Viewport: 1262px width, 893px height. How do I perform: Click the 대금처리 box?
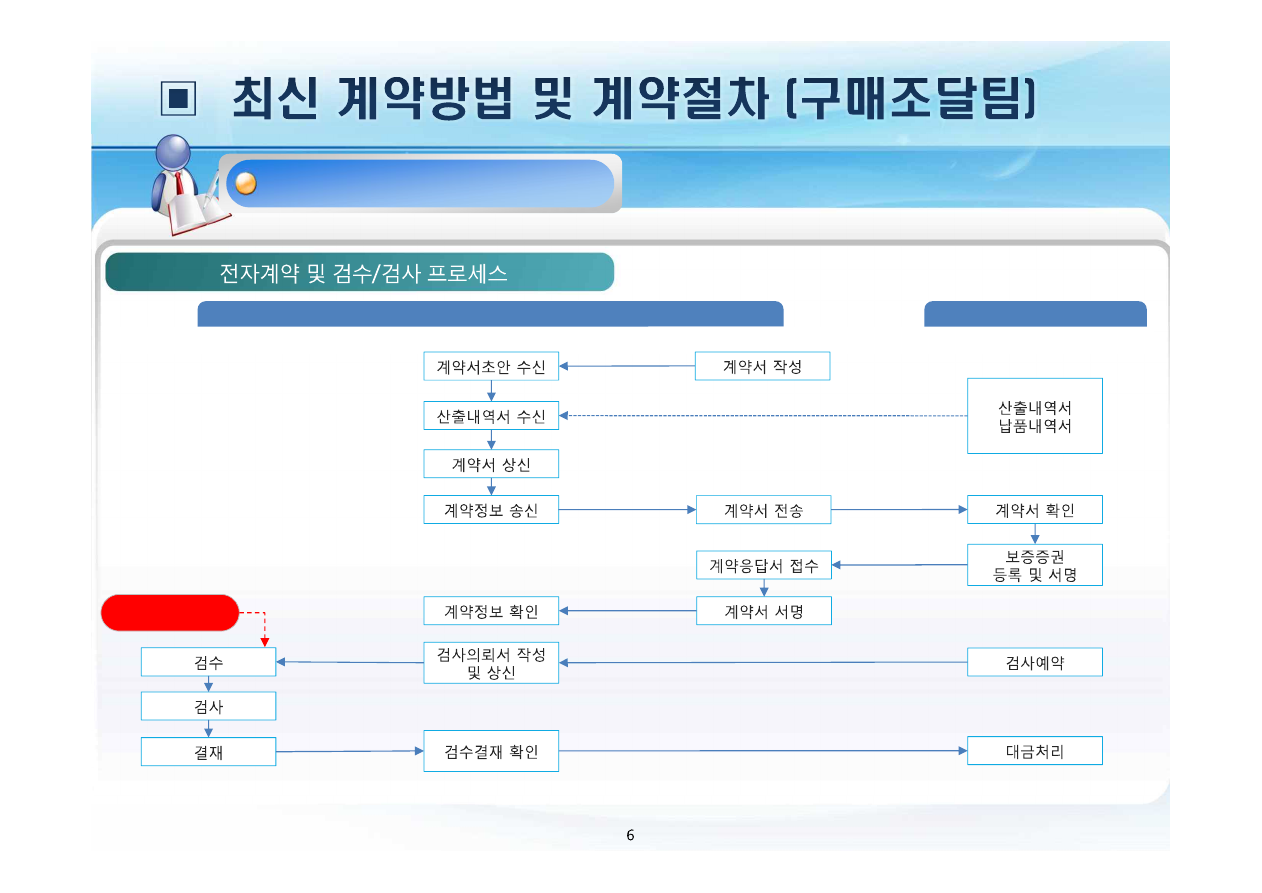[1035, 750]
